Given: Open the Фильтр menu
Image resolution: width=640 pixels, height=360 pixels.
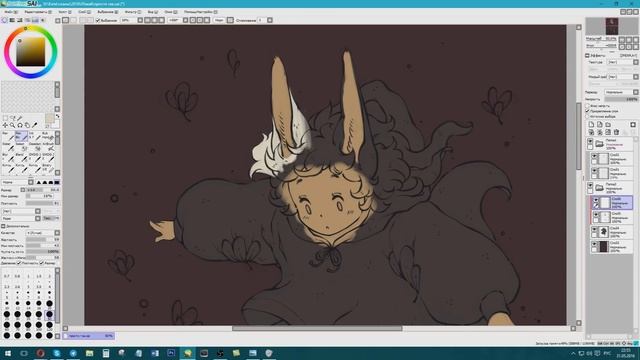Looking at the screenshot, I should point(133,12).
